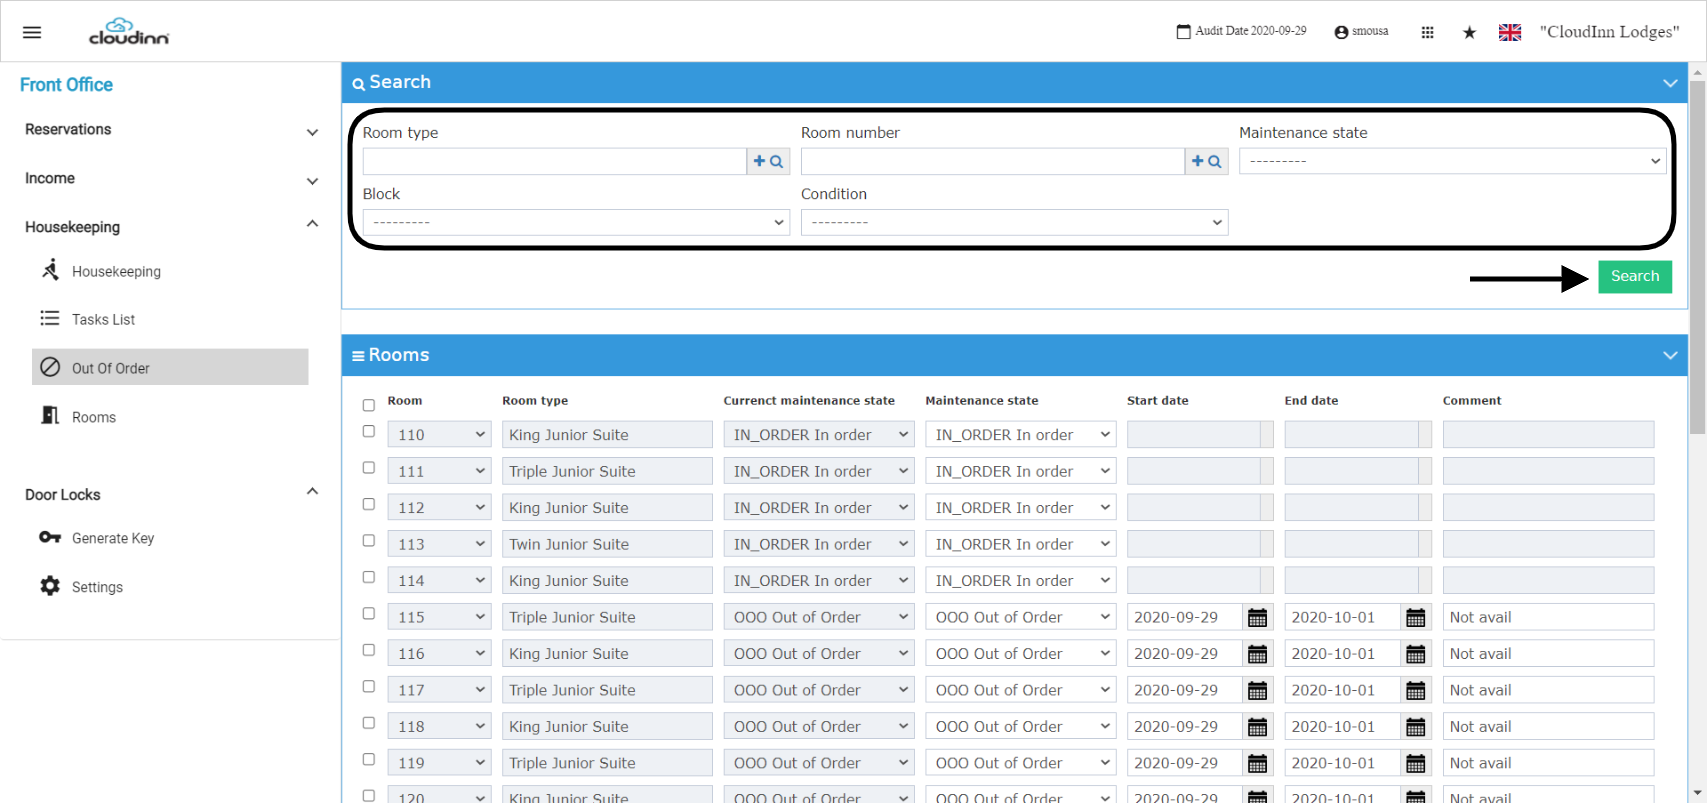Image resolution: width=1707 pixels, height=803 pixels.
Task: Open the End date calendar for room 115
Action: (x=1415, y=618)
